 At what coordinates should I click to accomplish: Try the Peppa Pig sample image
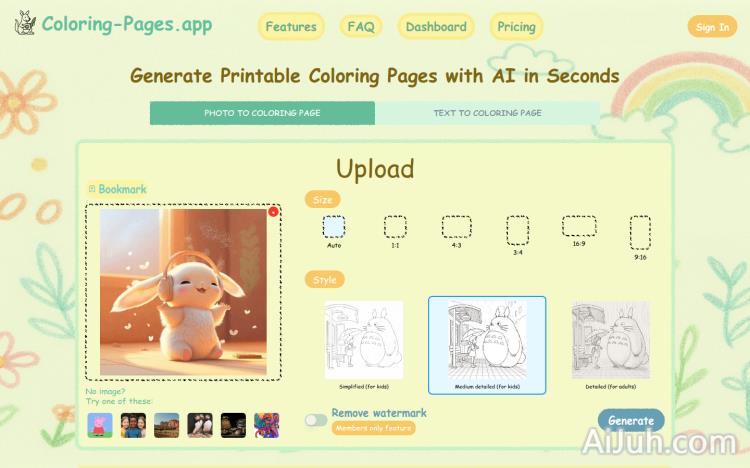click(100, 425)
